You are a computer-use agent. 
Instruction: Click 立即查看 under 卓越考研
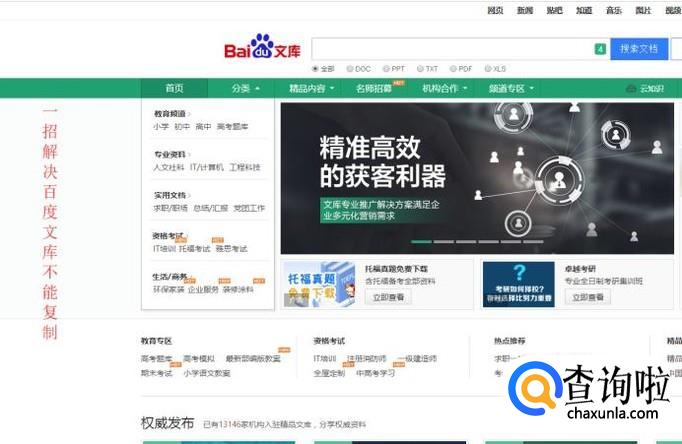[x=588, y=297]
